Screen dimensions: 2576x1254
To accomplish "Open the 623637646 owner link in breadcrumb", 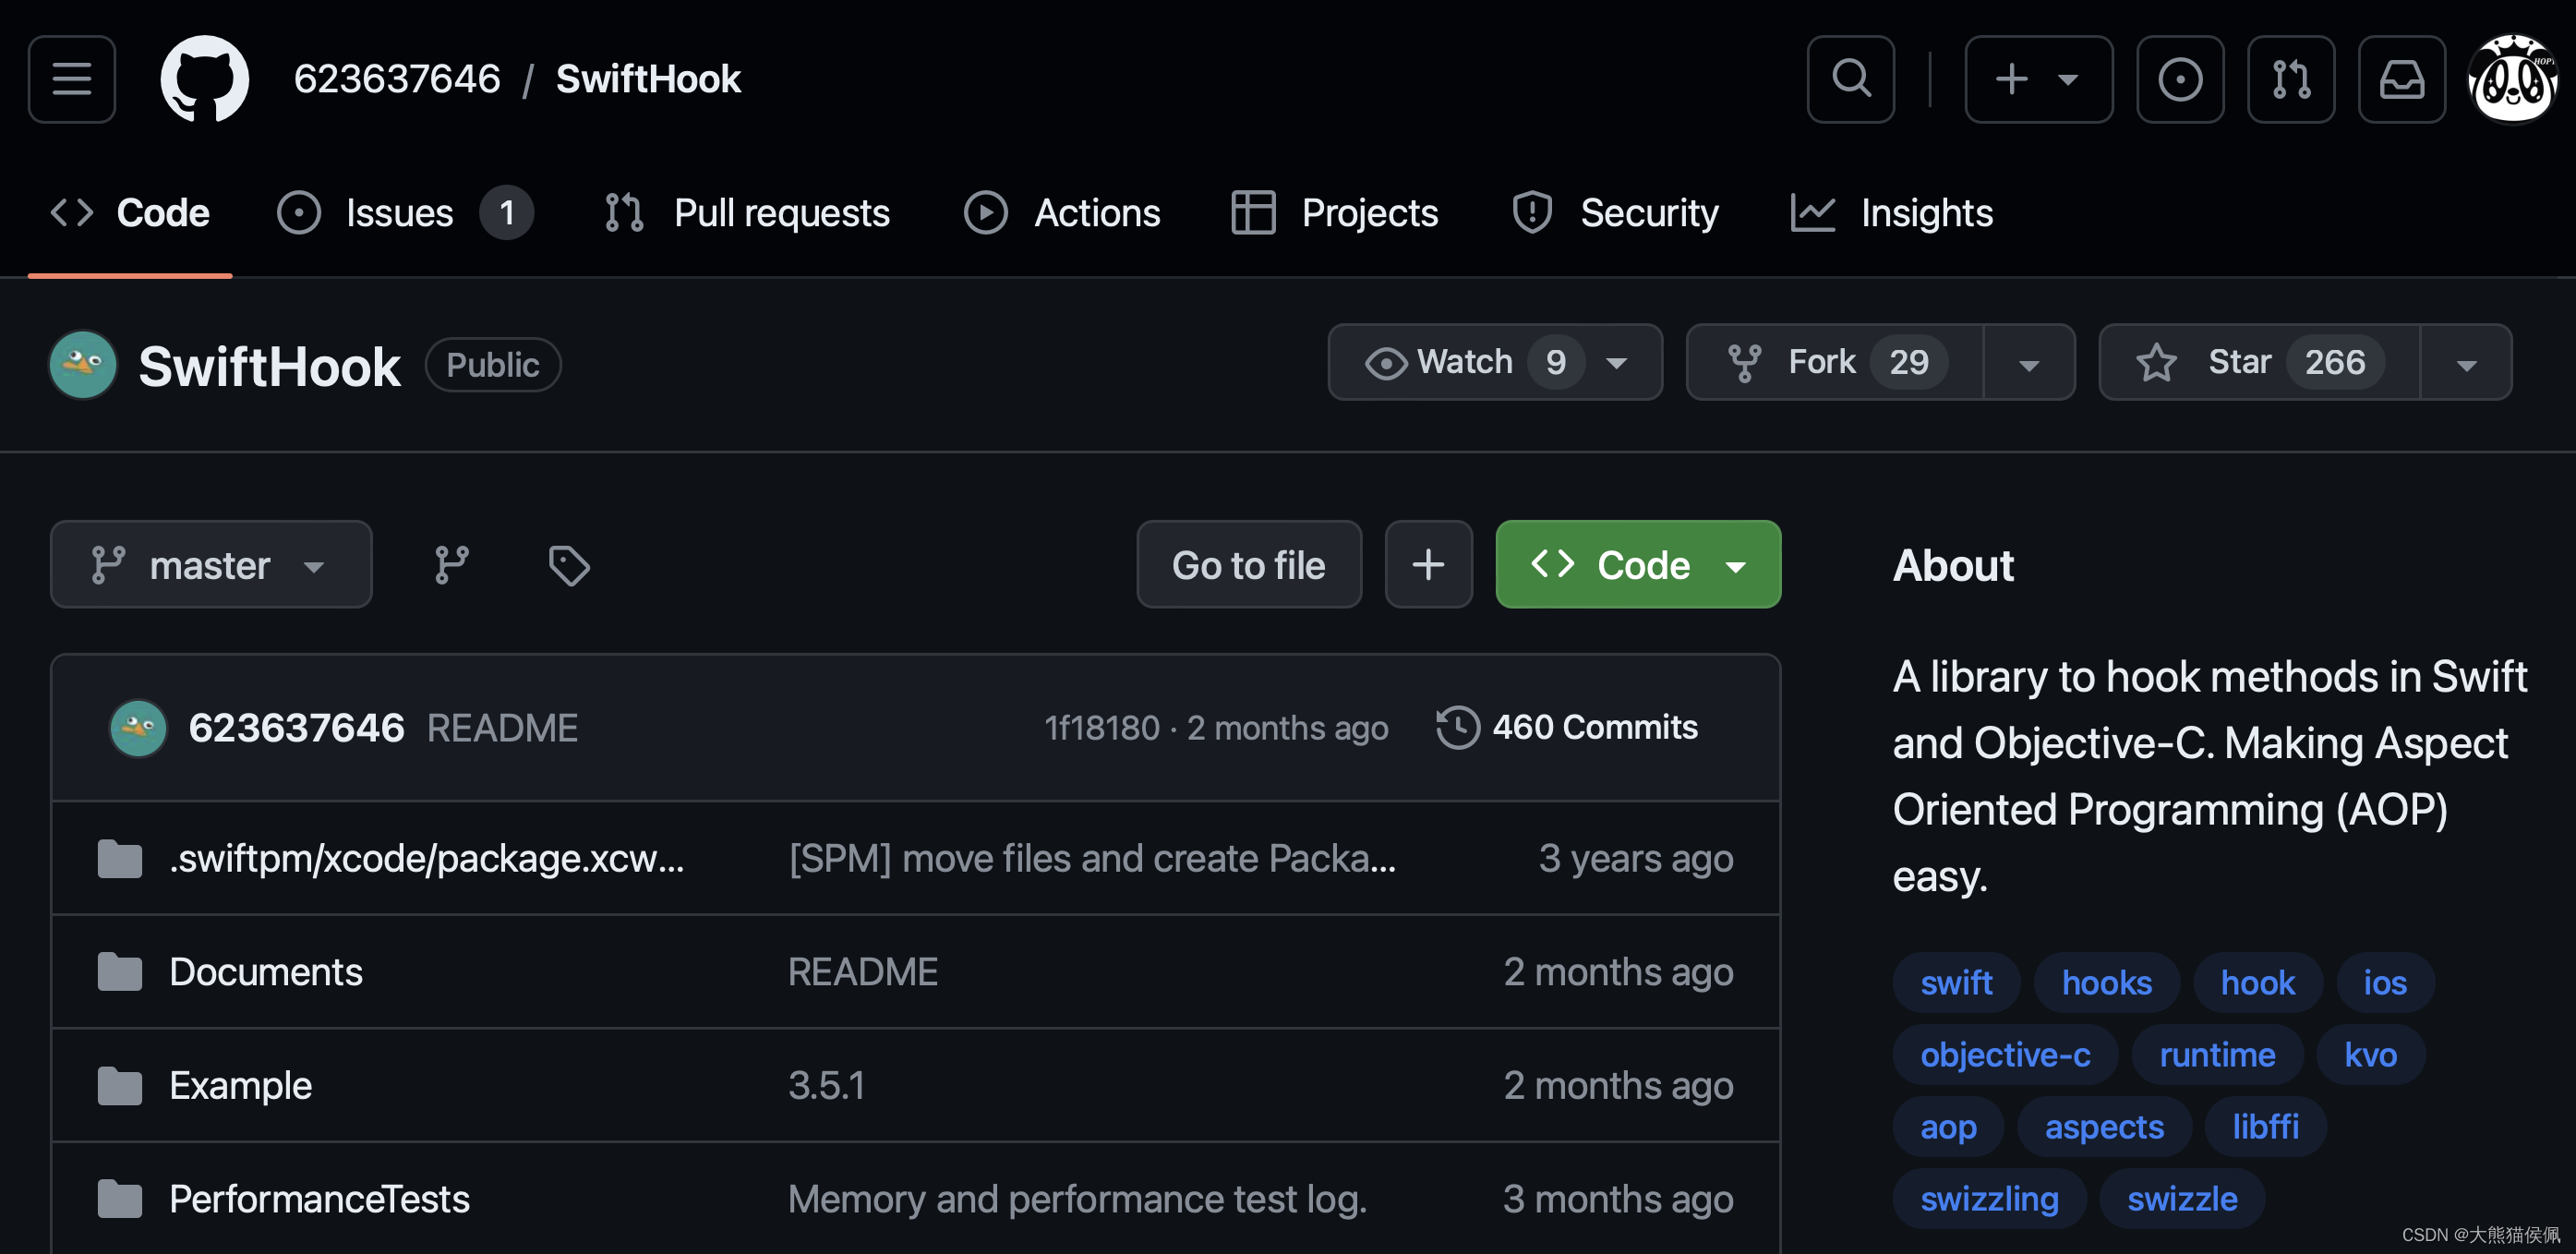I will [397, 79].
